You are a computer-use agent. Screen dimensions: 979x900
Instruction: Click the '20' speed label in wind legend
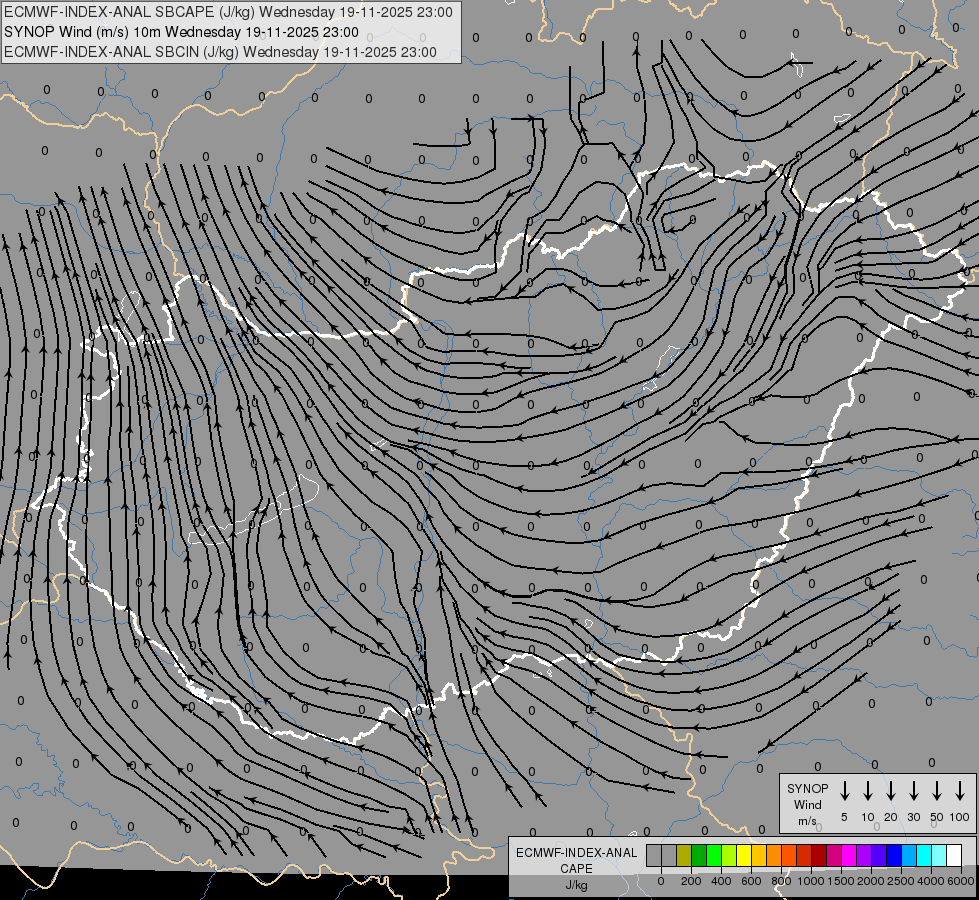click(890, 817)
